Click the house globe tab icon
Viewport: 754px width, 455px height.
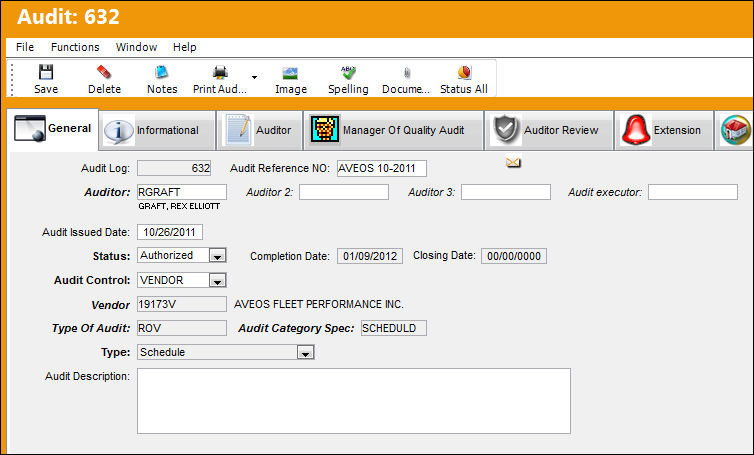[x=735, y=130]
